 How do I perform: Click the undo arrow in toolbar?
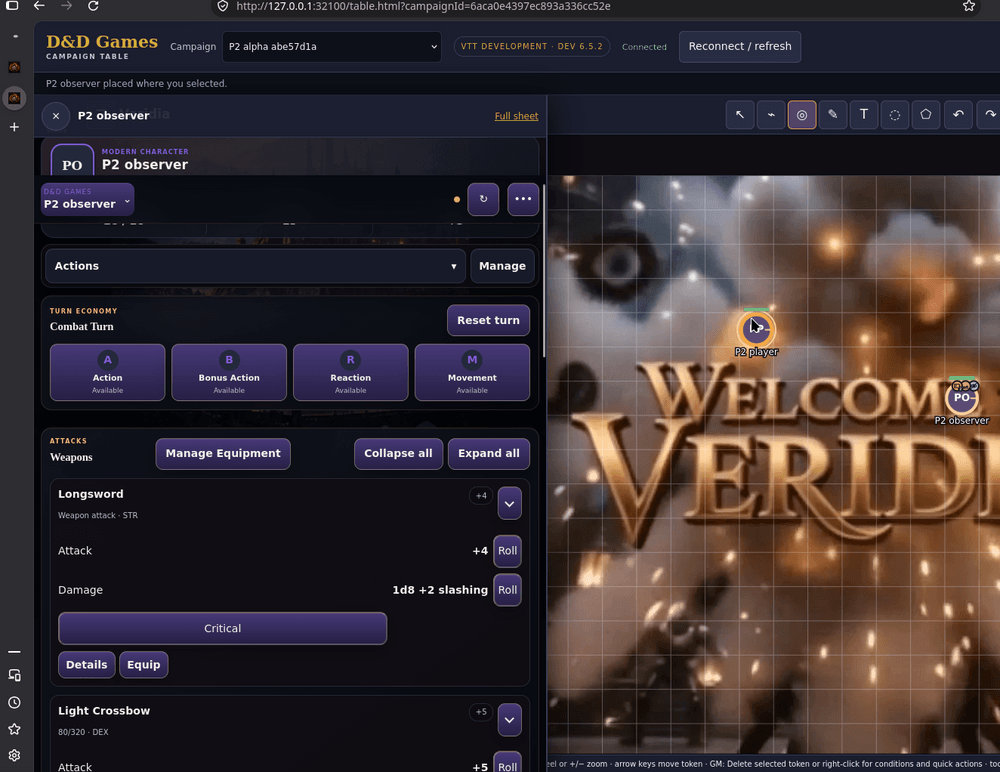[x=958, y=115]
